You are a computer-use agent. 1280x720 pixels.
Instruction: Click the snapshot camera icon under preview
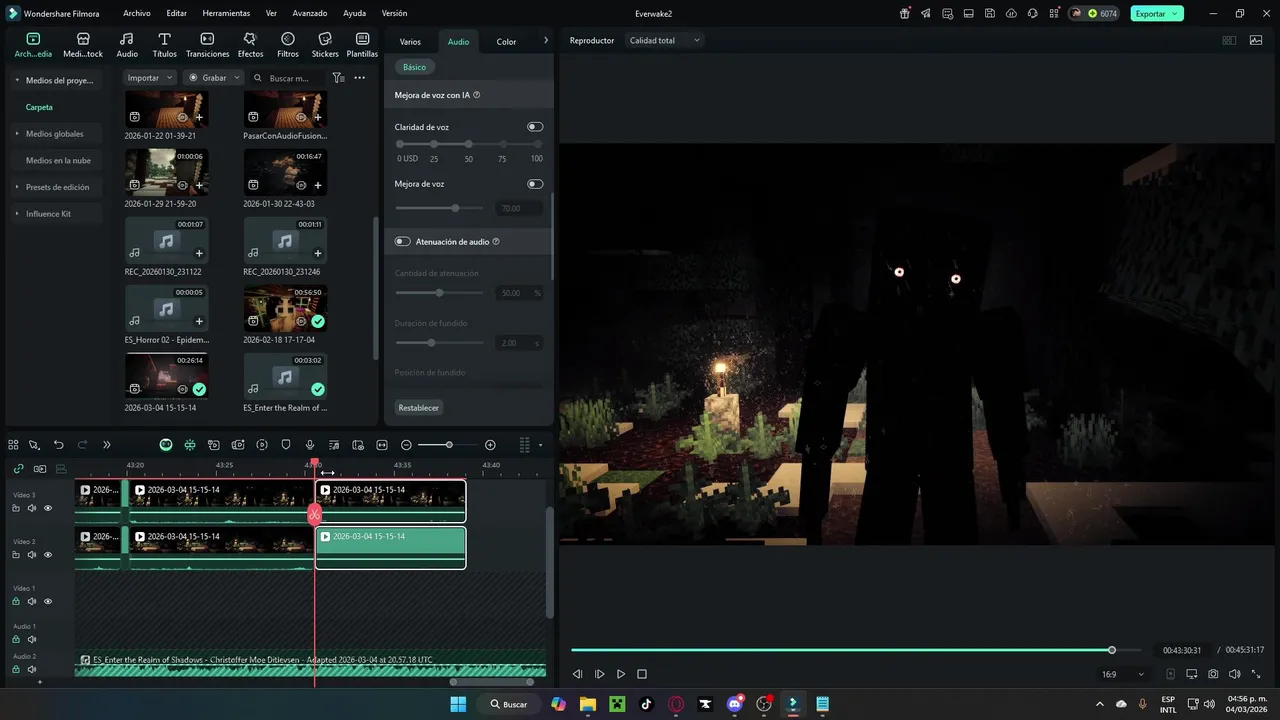1213,675
